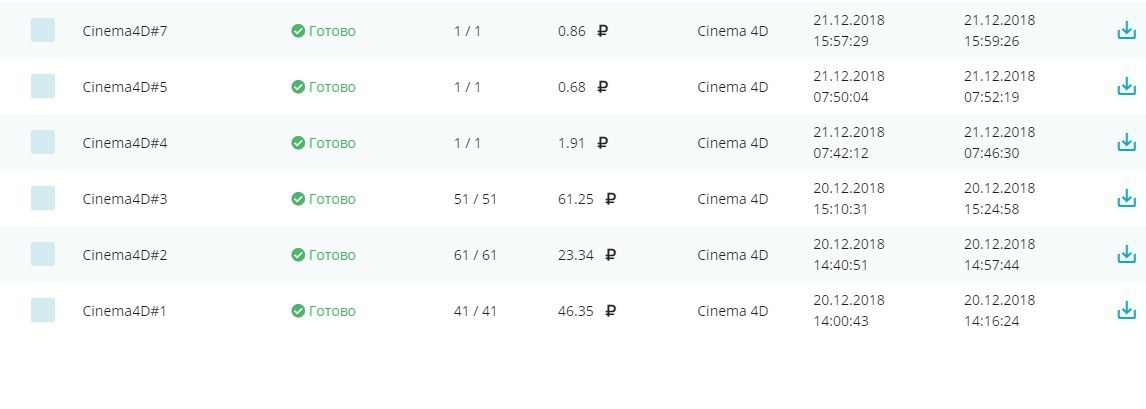Image resolution: width=1146 pixels, height=409 pixels.
Task: Click the green Готово status of Cinema4D#5
Action: tap(323, 87)
